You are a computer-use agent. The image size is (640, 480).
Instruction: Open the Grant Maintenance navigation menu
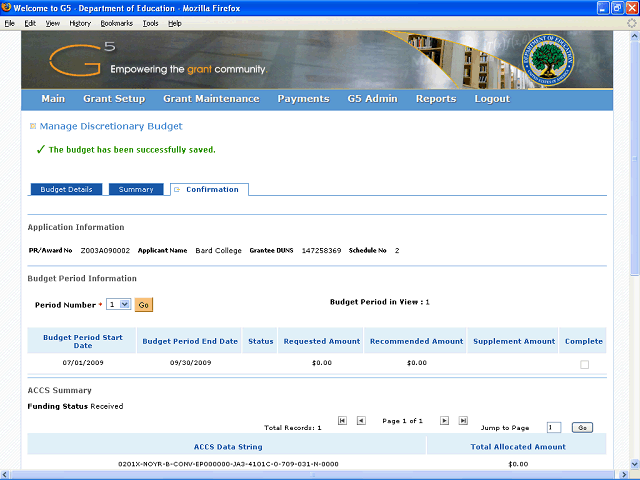tap(211, 99)
